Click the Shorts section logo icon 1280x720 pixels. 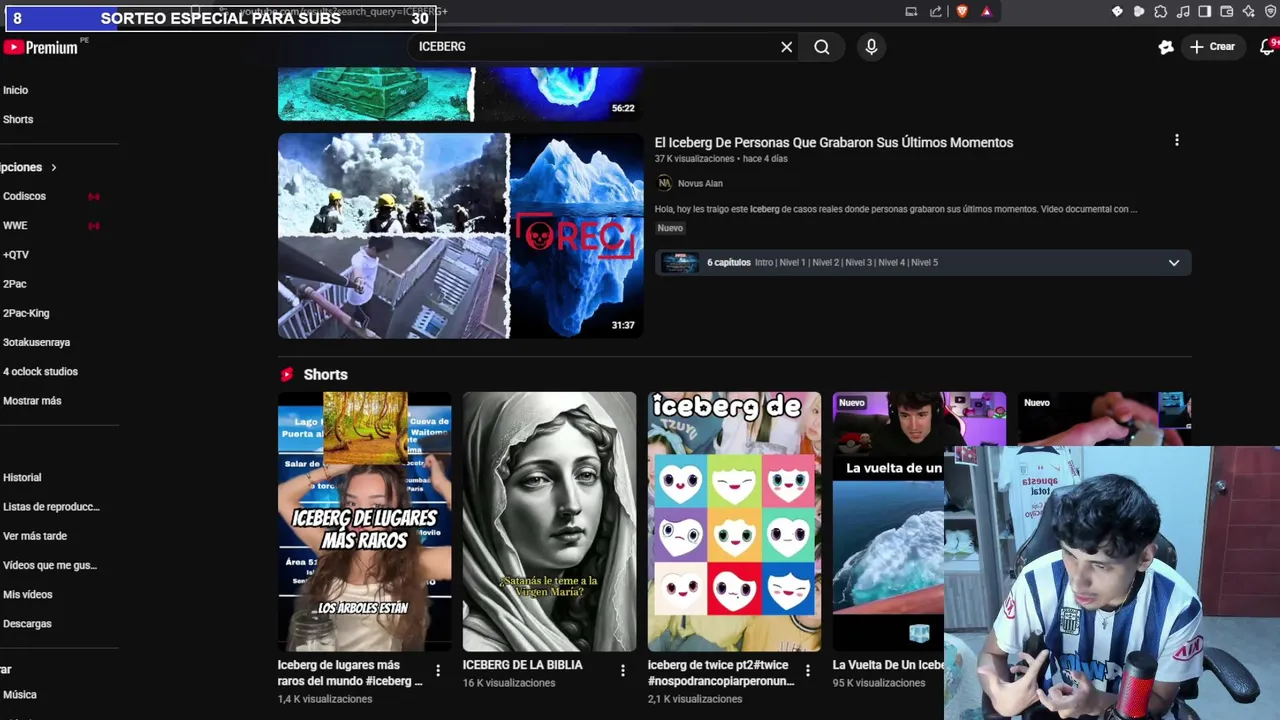click(x=287, y=374)
